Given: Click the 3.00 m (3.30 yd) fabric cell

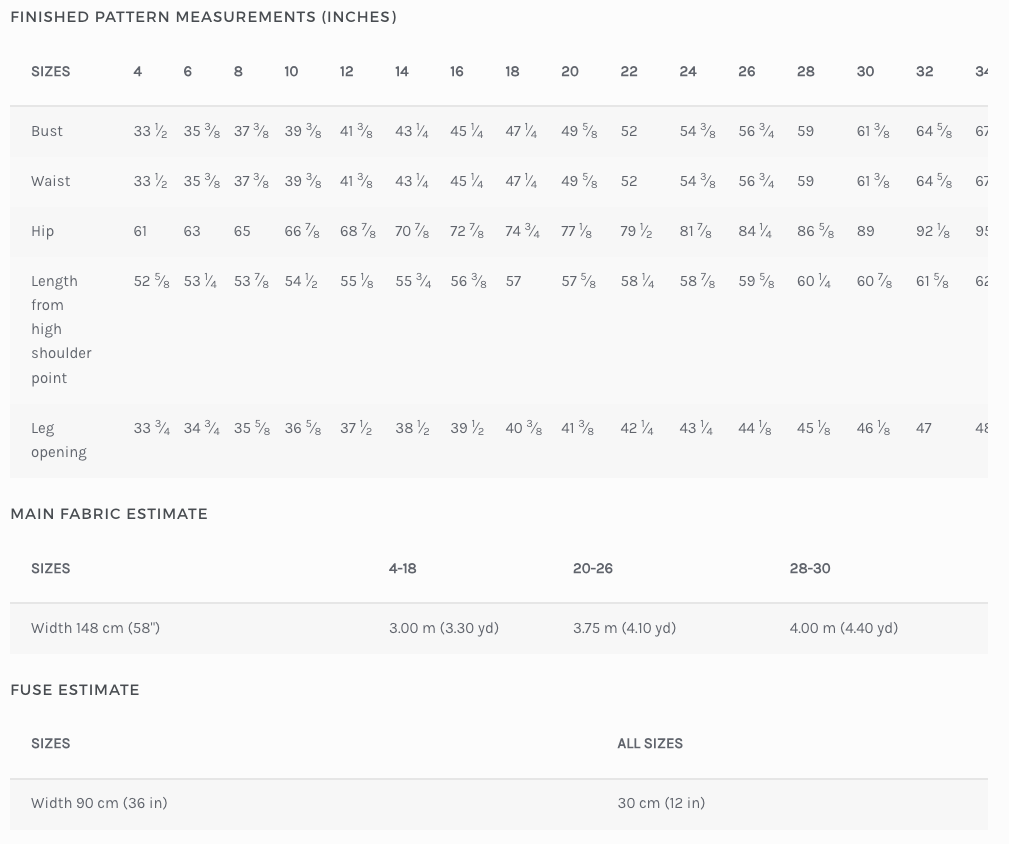Looking at the screenshot, I should pyautogui.click(x=444, y=628).
